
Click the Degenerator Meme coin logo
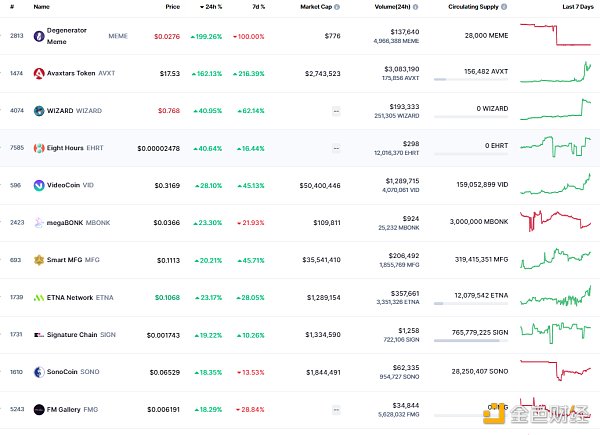(x=38, y=36)
